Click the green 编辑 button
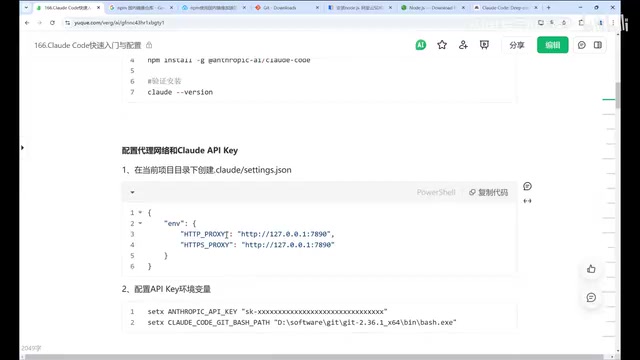 pyautogui.click(x=553, y=45)
